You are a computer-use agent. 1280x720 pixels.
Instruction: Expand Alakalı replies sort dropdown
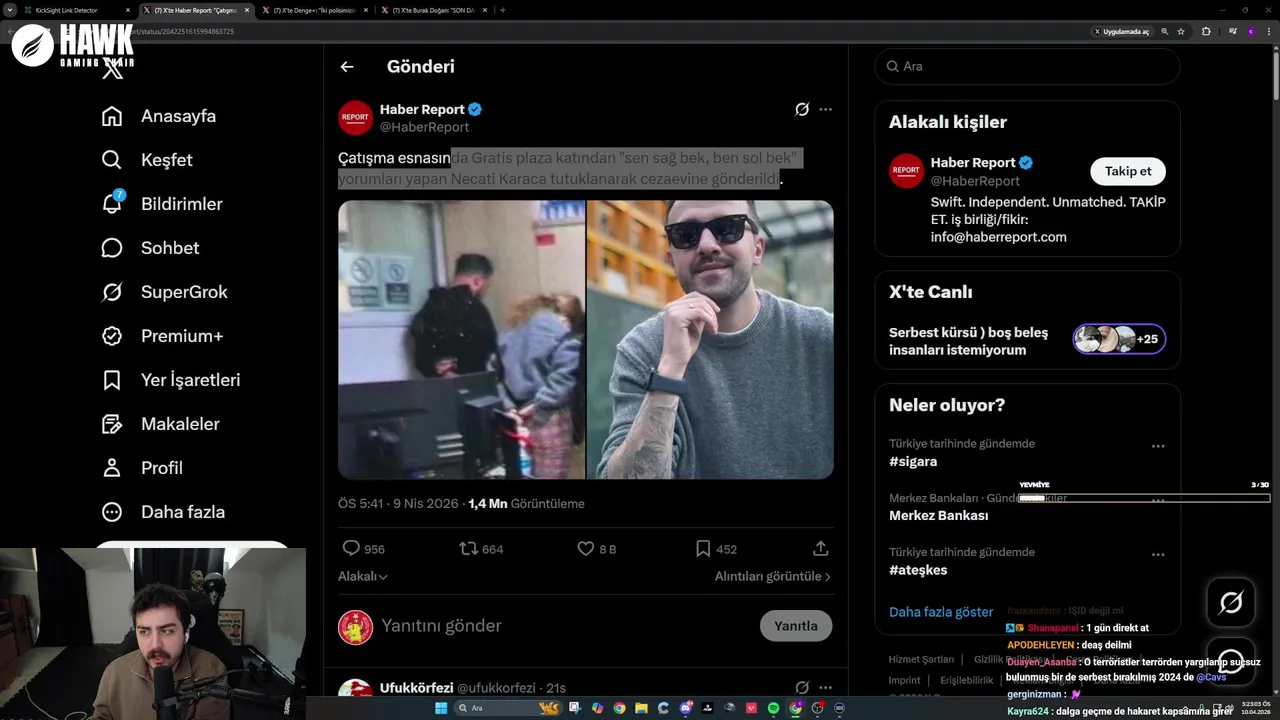pyautogui.click(x=363, y=577)
